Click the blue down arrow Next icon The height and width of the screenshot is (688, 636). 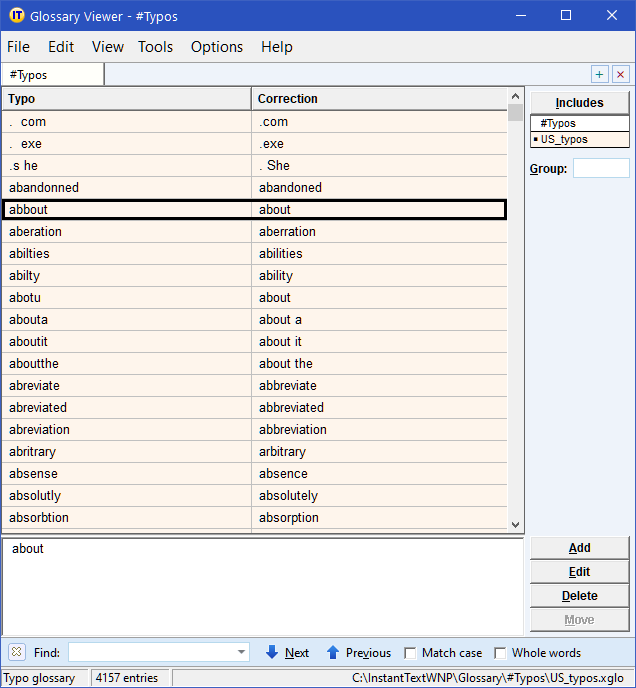[x=272, y=652]
